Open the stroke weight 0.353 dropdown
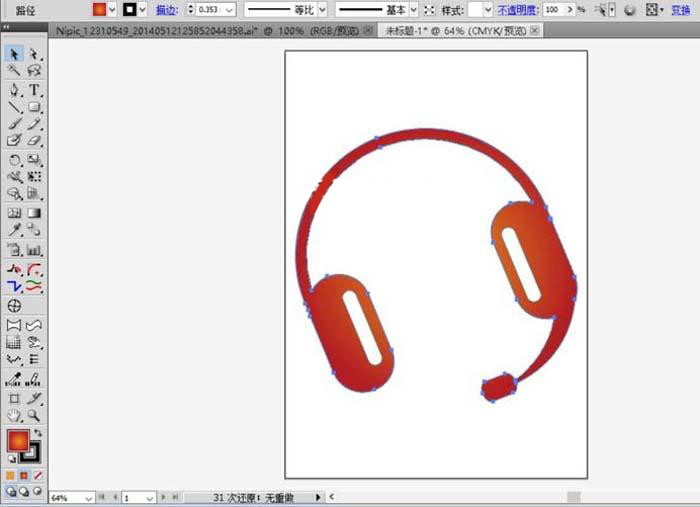This screenshot has height=507, width=700. pos(229,10)
